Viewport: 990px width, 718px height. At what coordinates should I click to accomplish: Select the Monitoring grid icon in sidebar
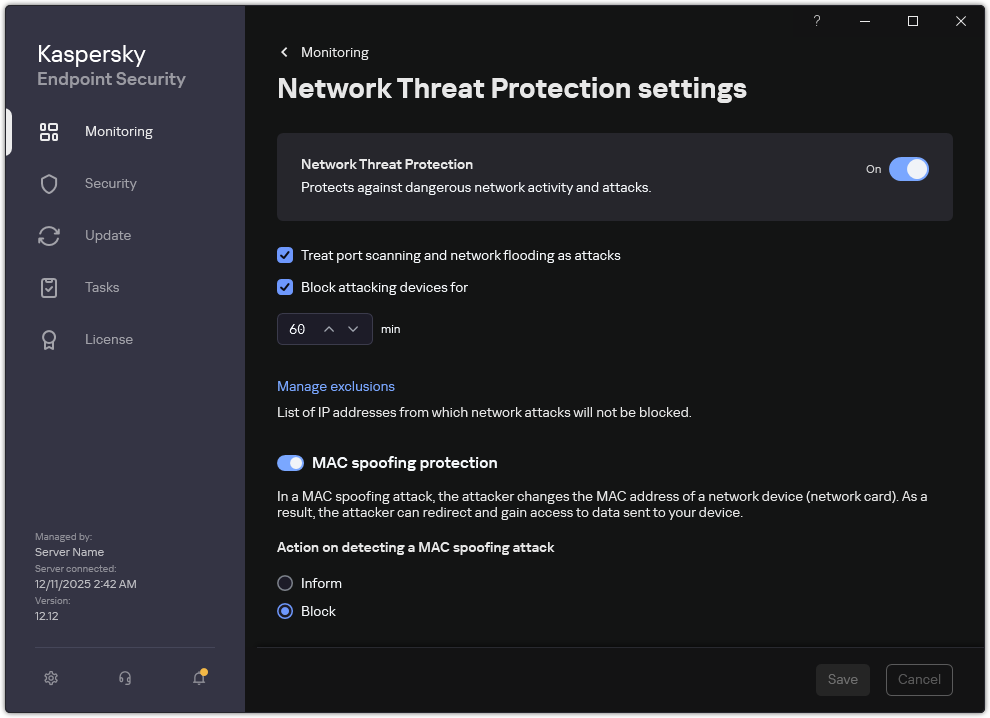(48, 131)
